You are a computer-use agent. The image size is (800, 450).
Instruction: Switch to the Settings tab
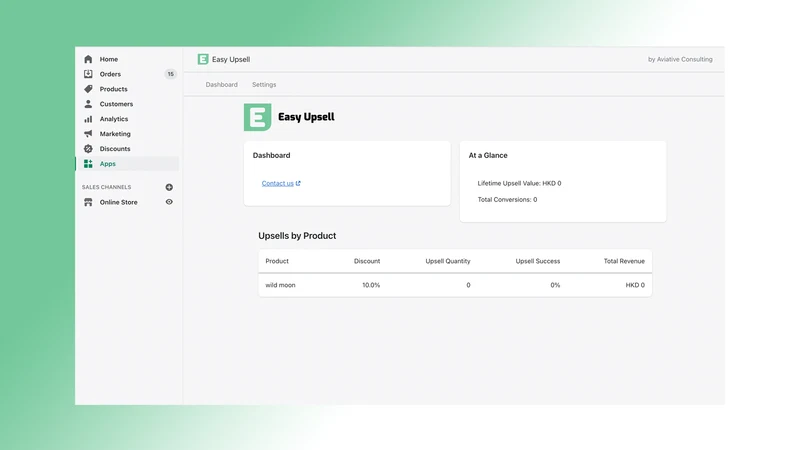coord(264,85)
